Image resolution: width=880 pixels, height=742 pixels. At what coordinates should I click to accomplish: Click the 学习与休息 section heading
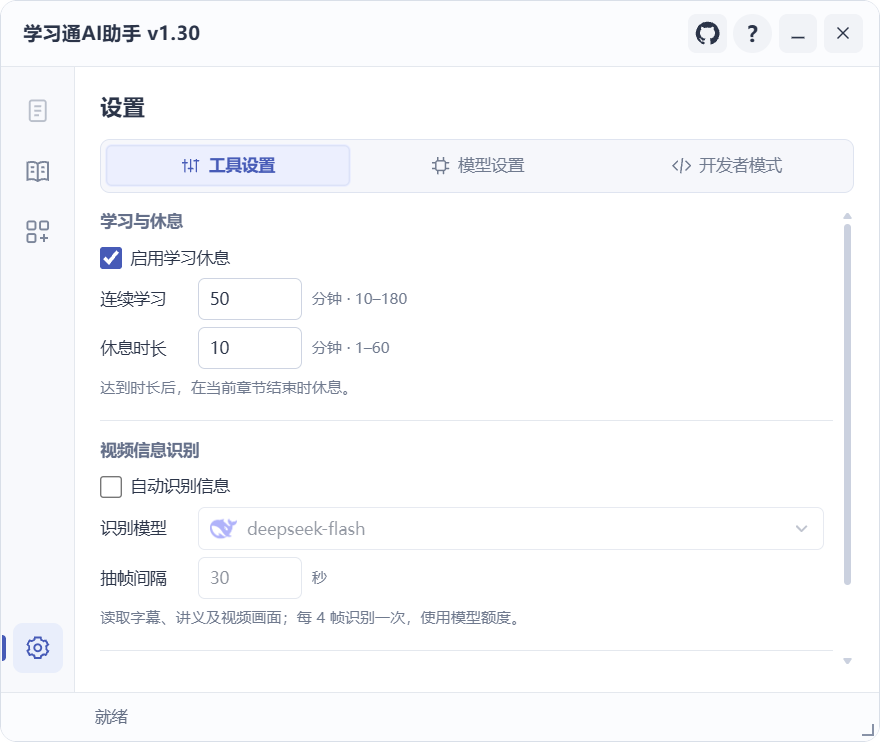coord(141,221)
